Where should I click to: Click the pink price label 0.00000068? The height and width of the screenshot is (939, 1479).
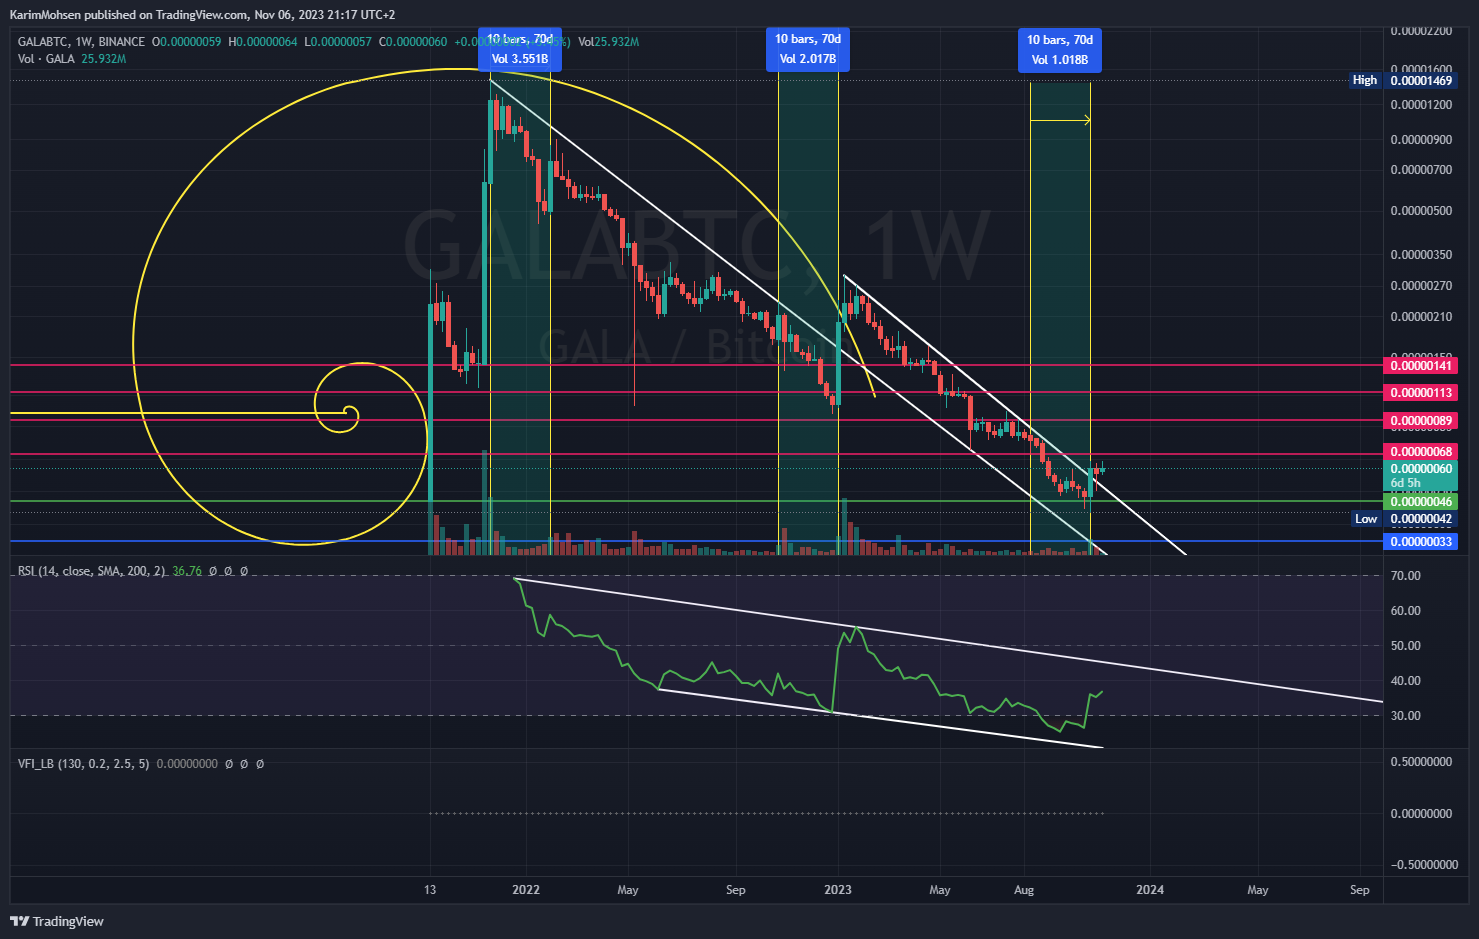(x=1421, y=452)
